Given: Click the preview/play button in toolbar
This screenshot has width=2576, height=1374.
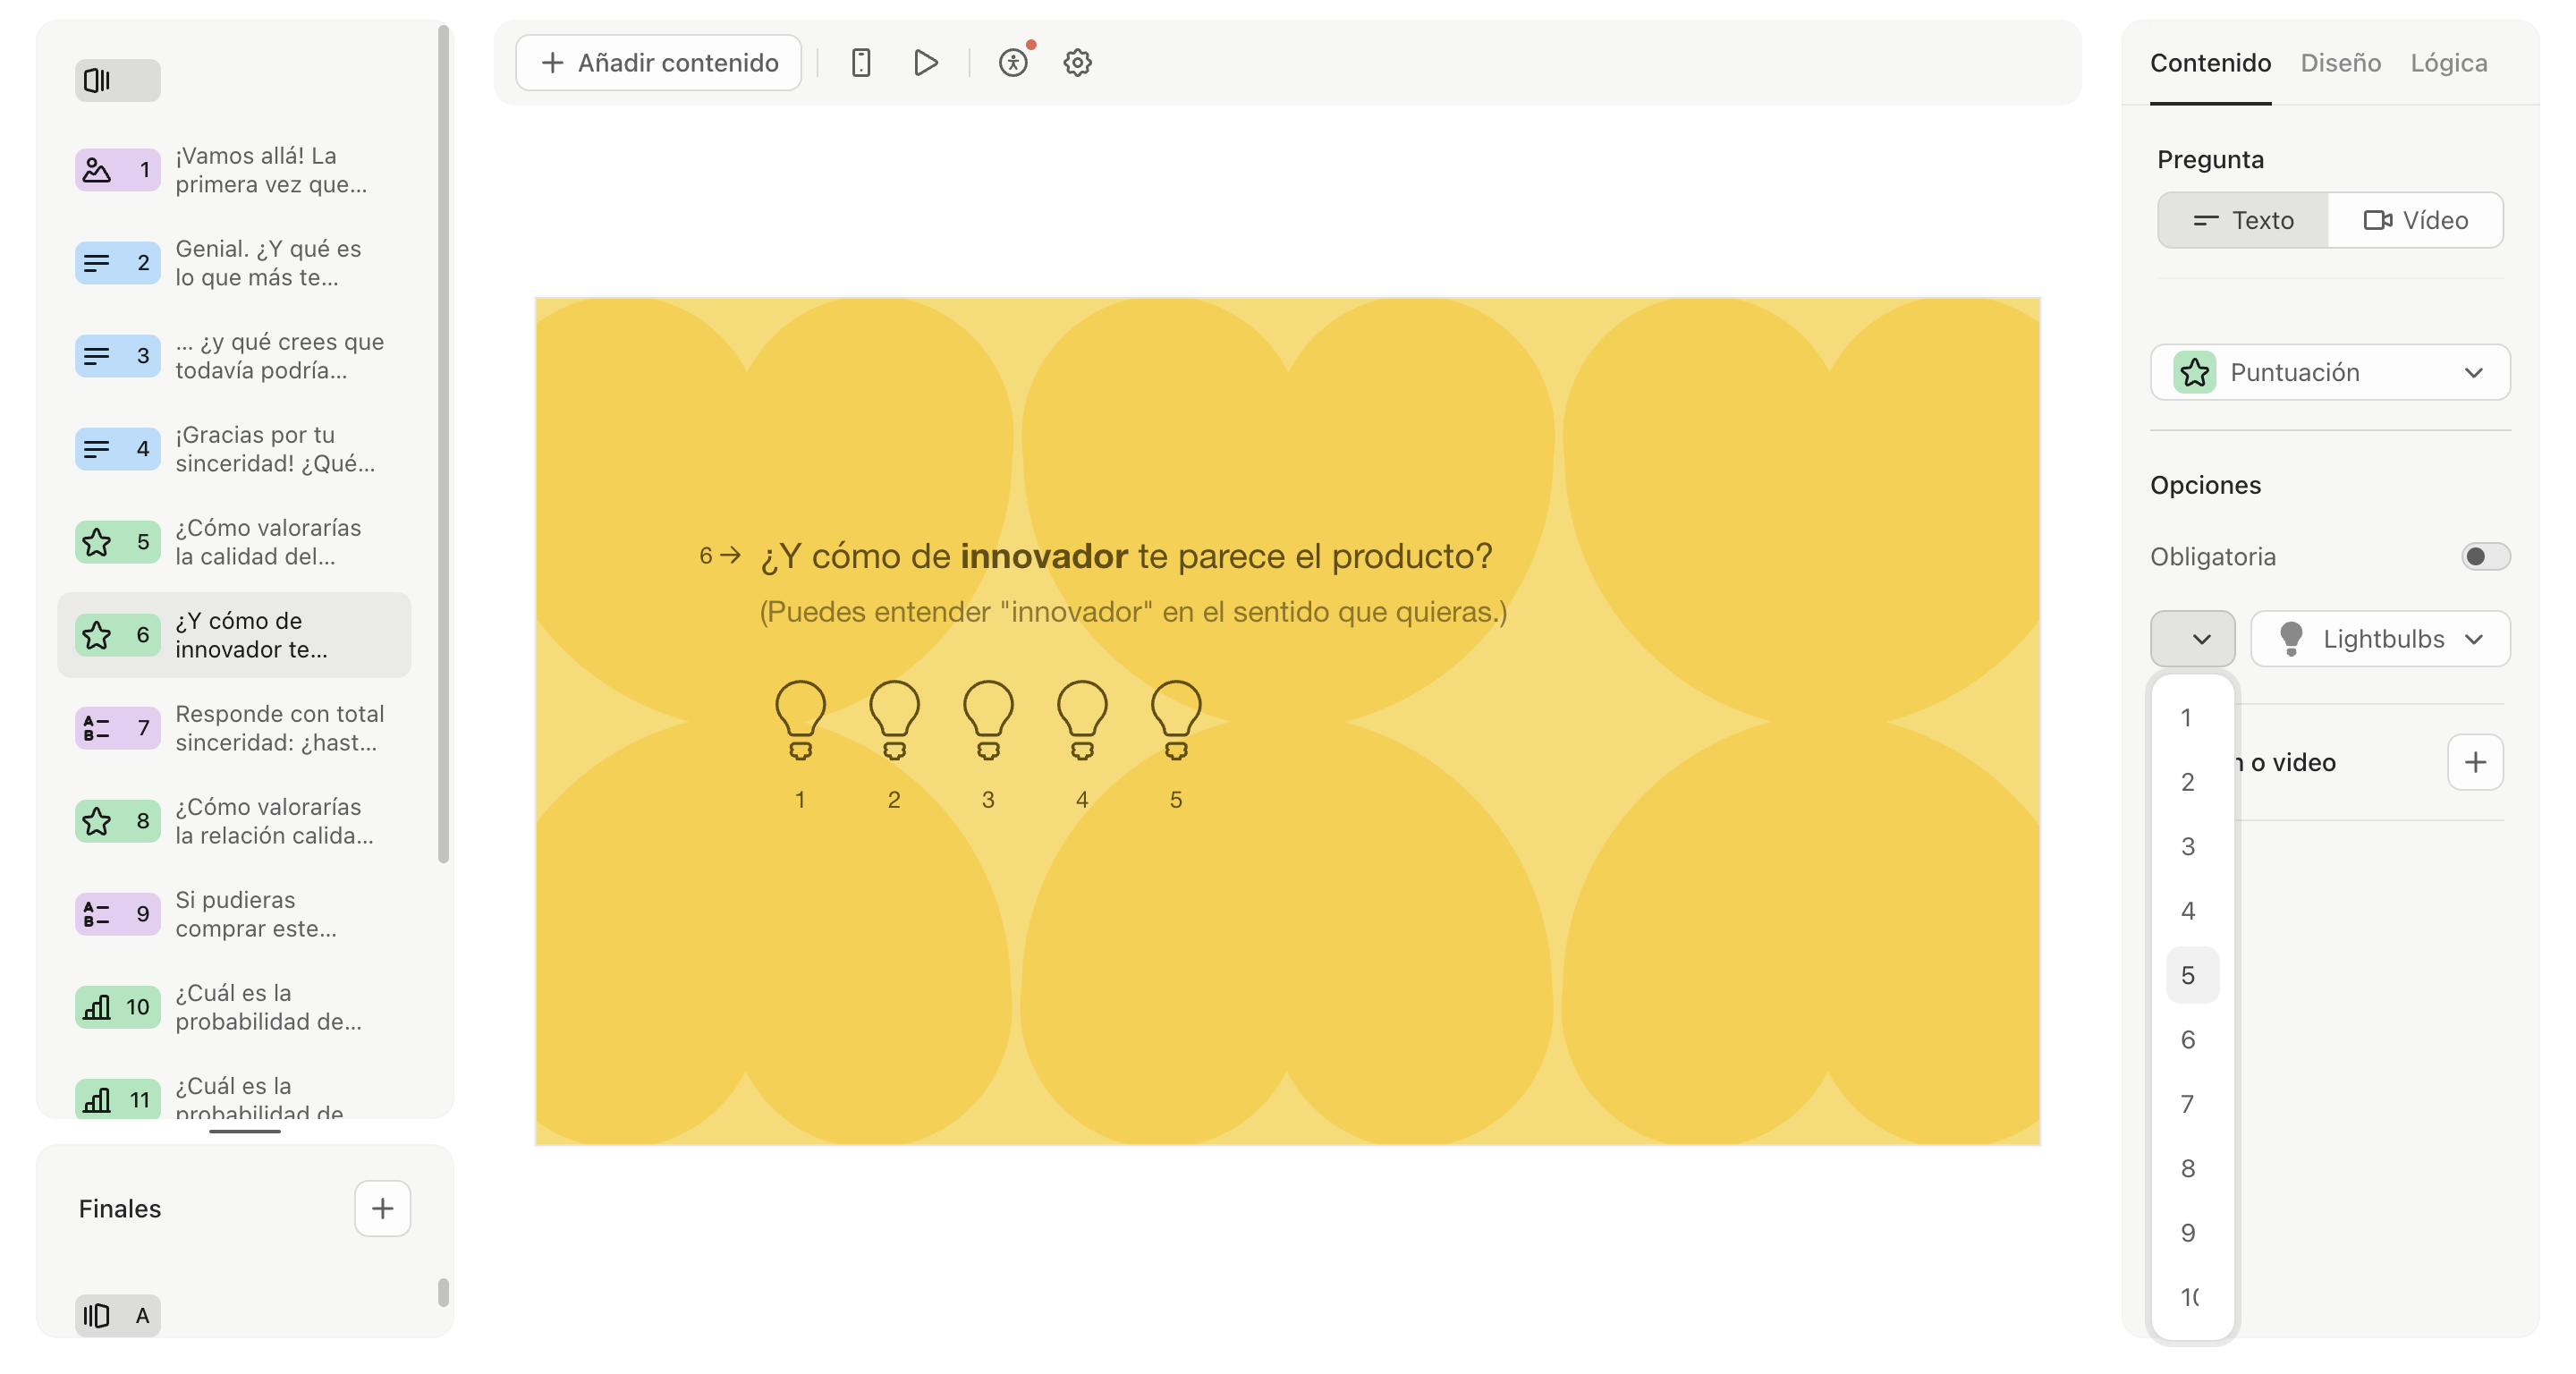Looking at the screenshot, I should tap(925, 64).
